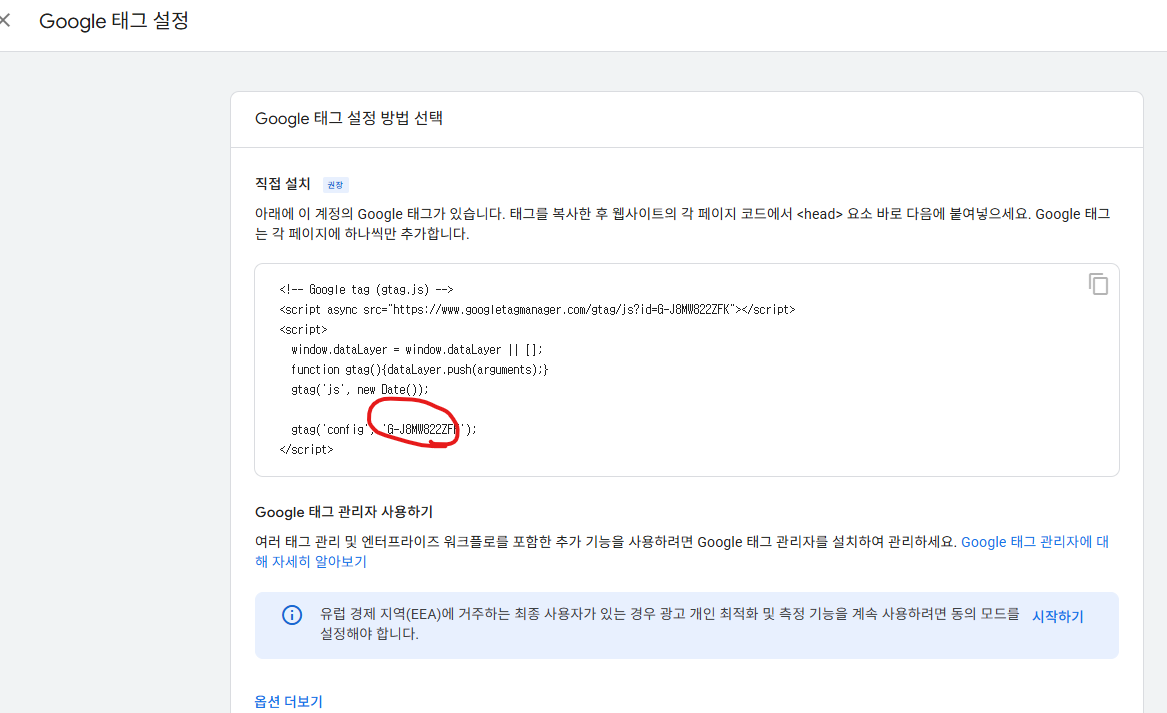Click the Google 태그 설정 page title
1167x713 pixels.
(114, 21)
